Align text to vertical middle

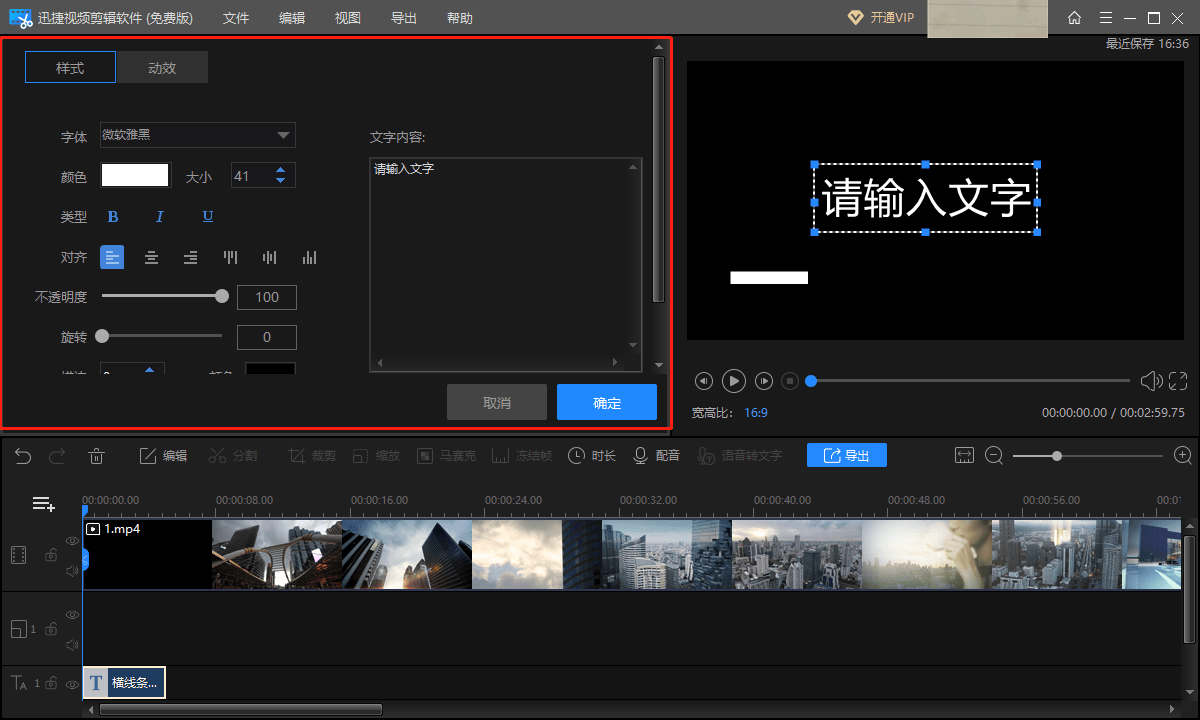pos(270,257)
